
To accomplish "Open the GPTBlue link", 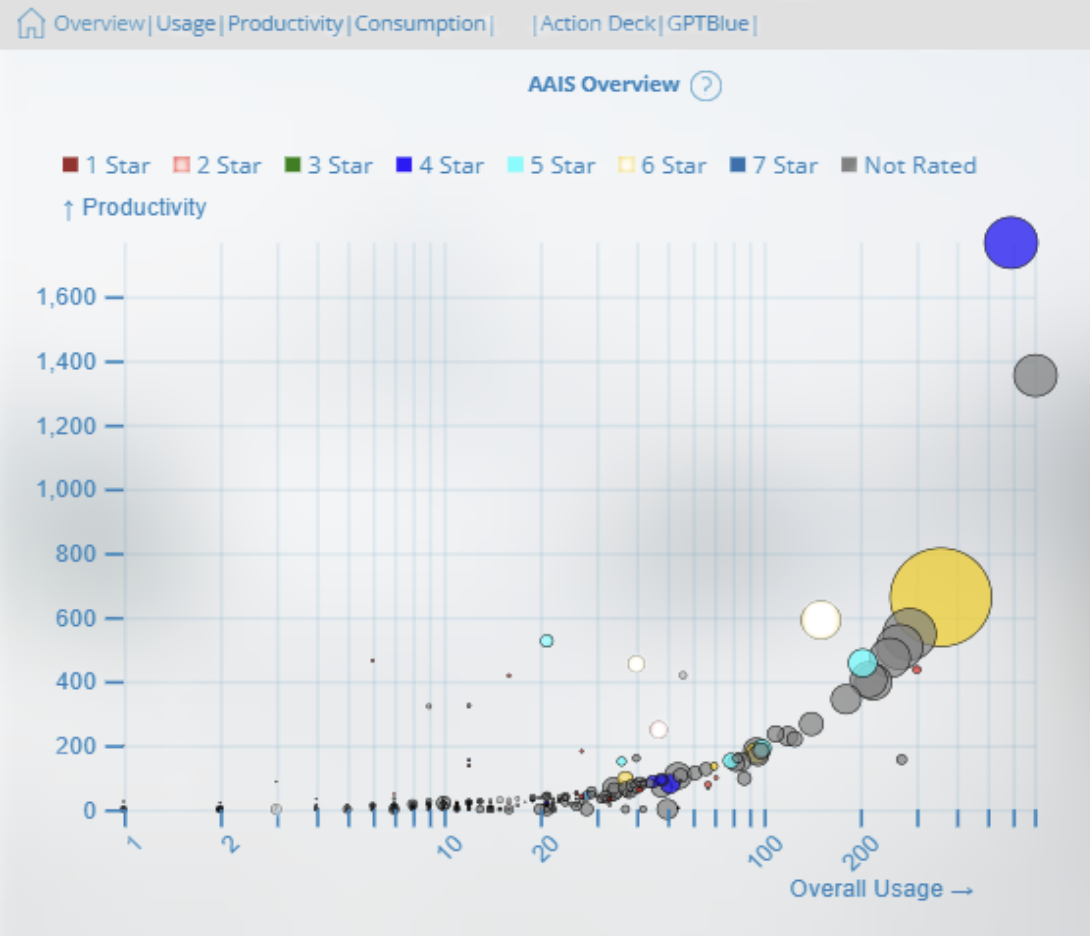I will click(x=708, y=24).
